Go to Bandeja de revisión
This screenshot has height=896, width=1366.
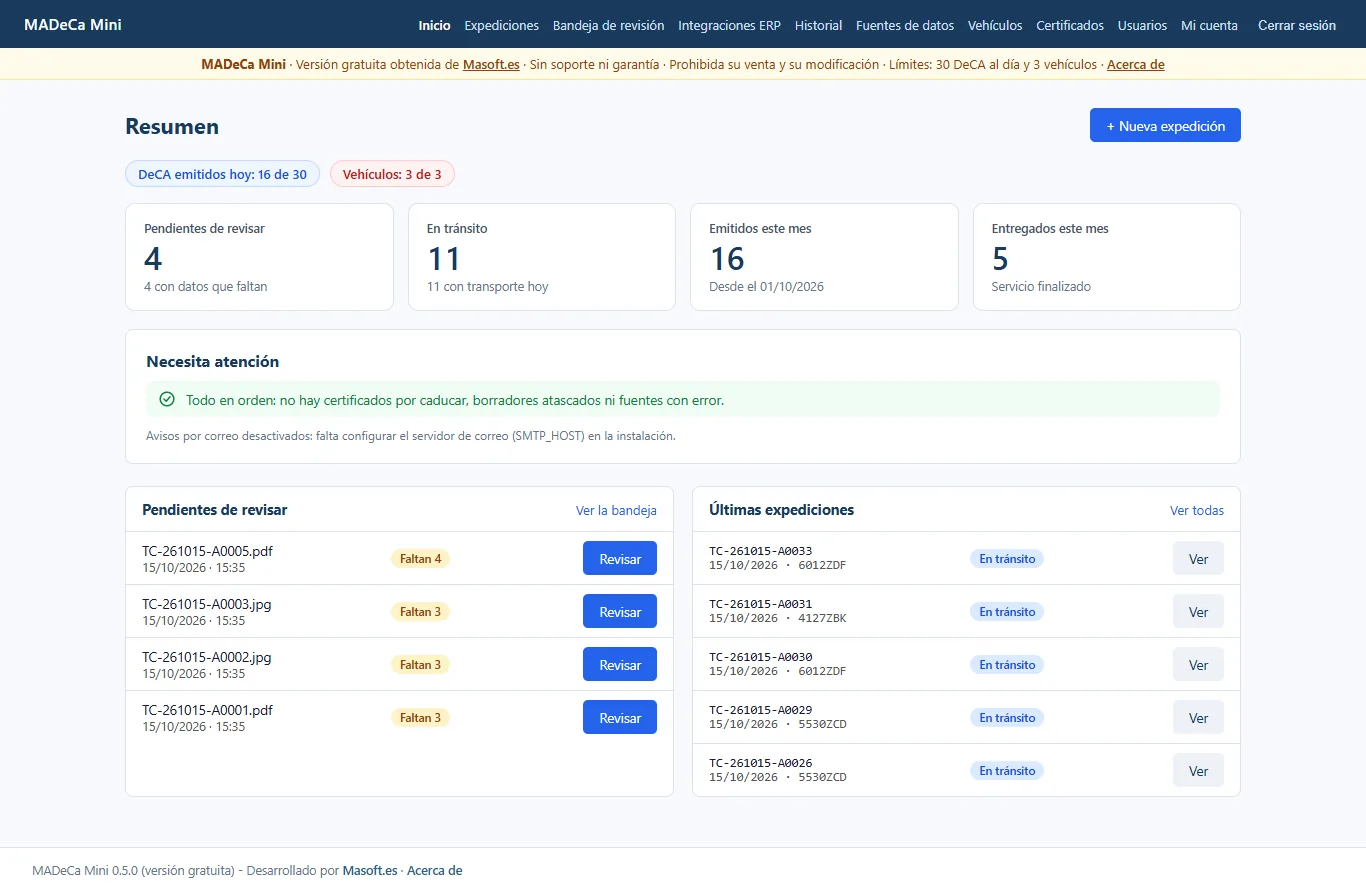(x=608, y=25)
